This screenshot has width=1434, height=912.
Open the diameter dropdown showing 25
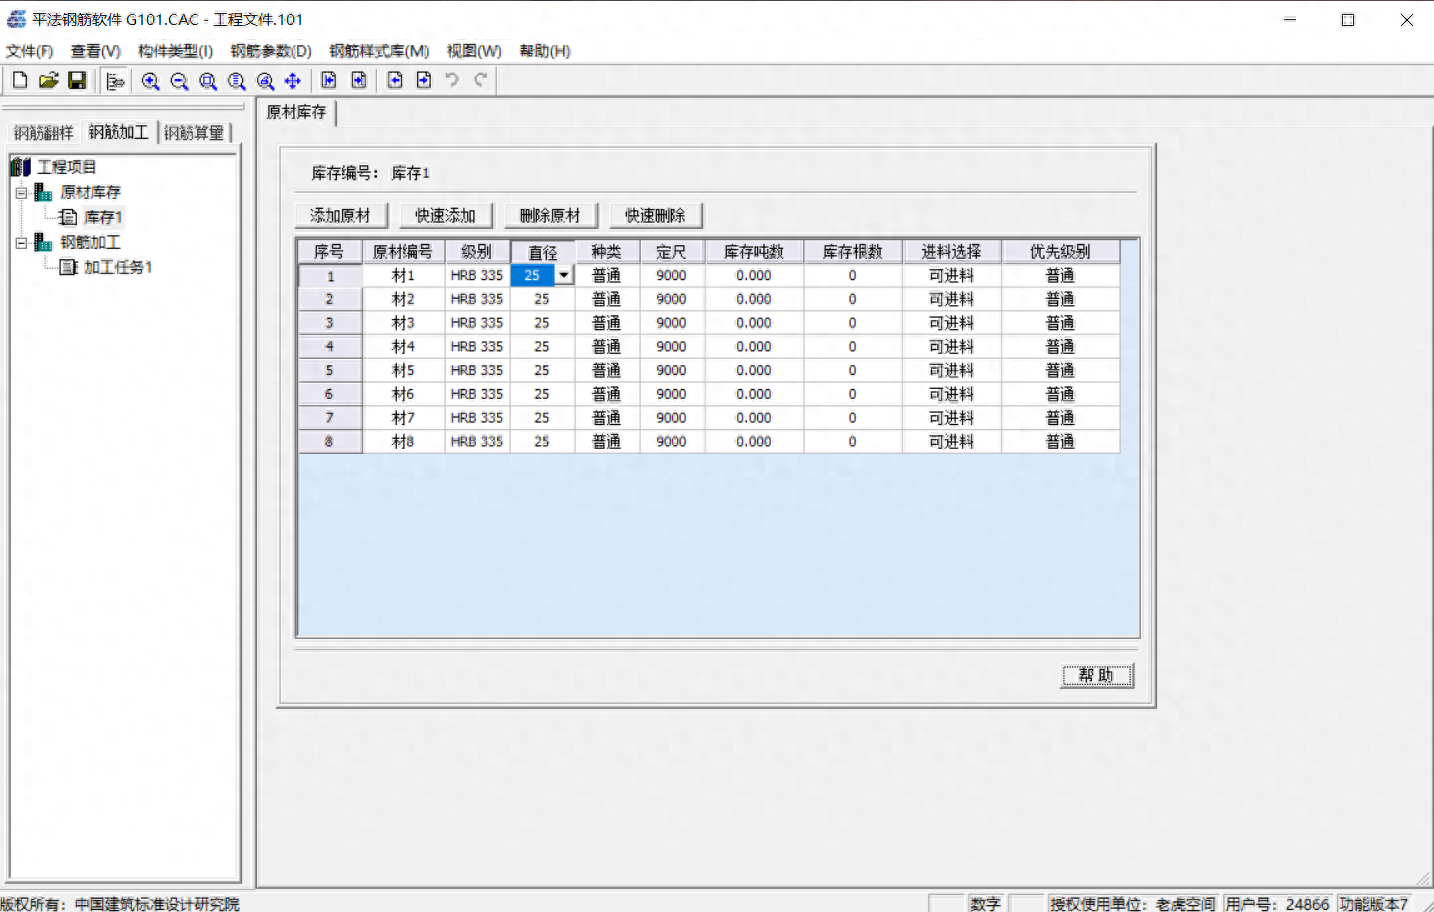563,274
